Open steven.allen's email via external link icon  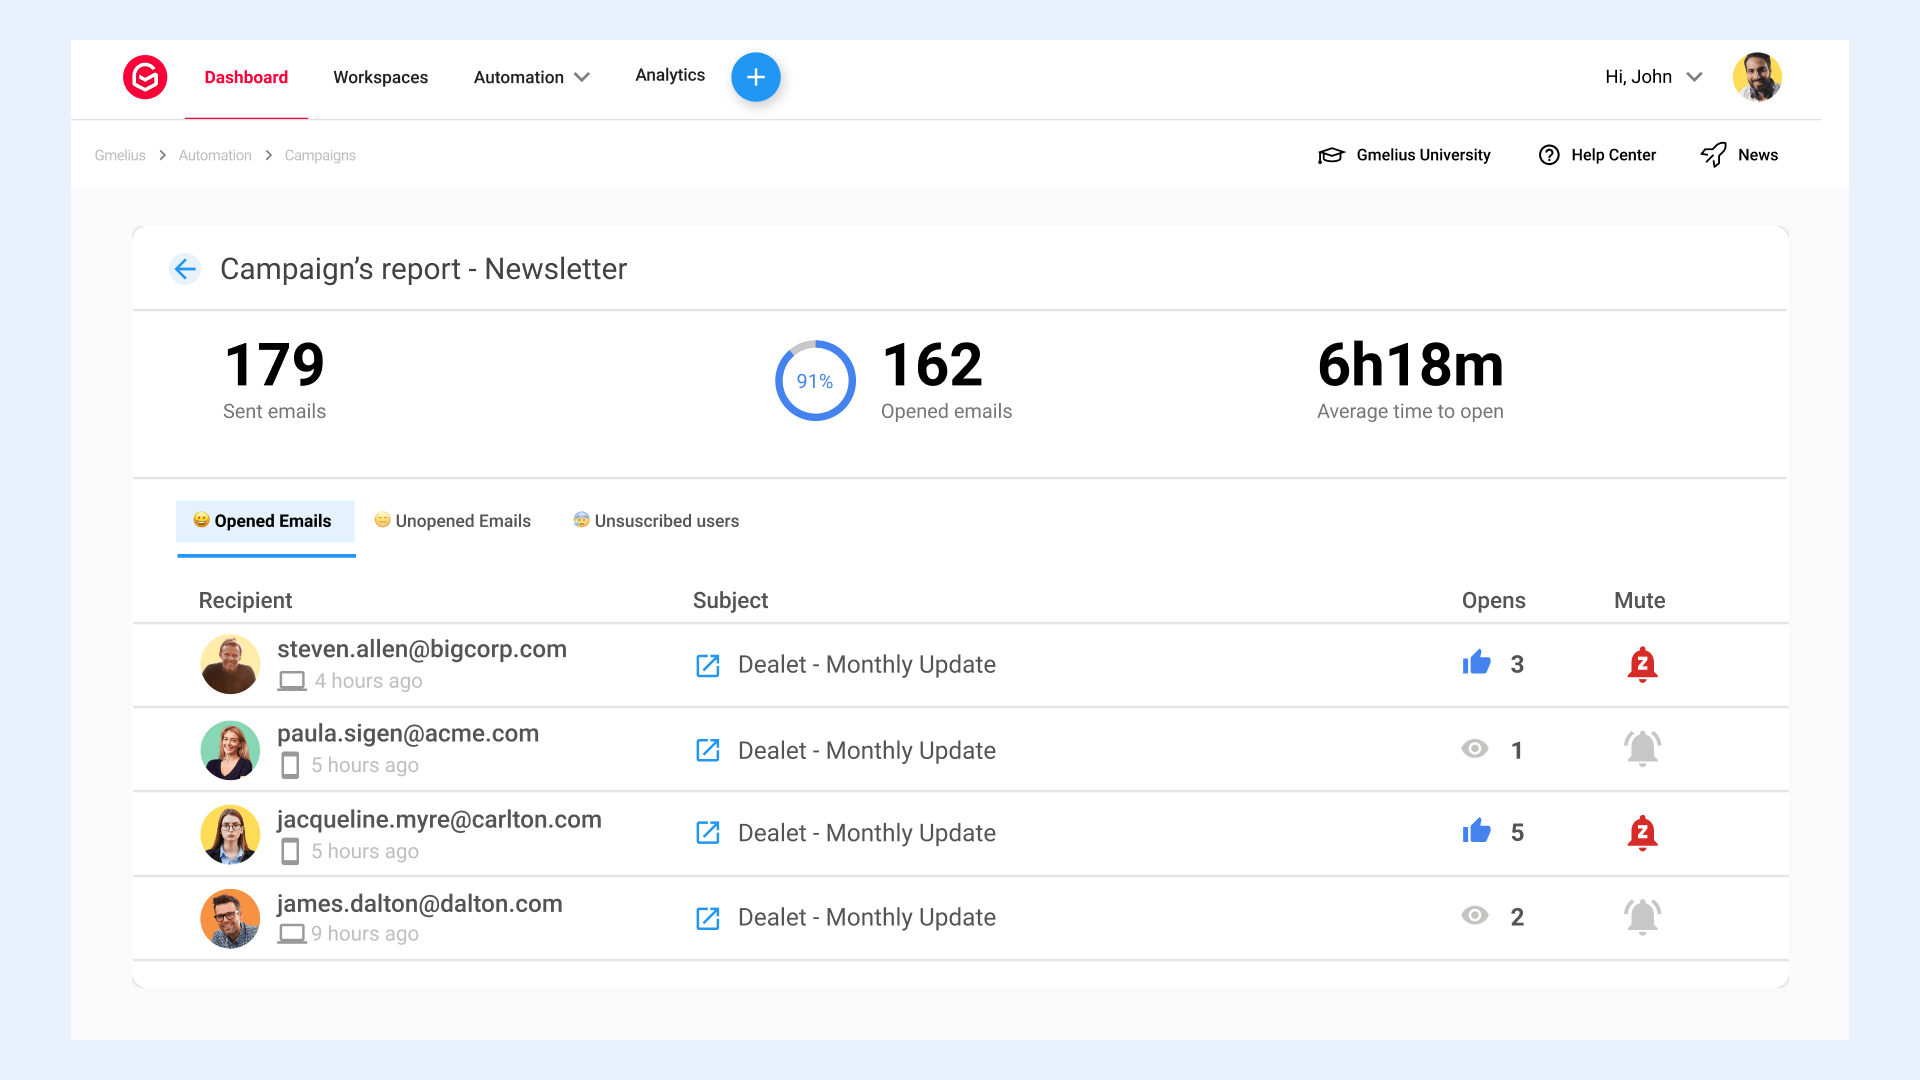[x=708, y=665]
